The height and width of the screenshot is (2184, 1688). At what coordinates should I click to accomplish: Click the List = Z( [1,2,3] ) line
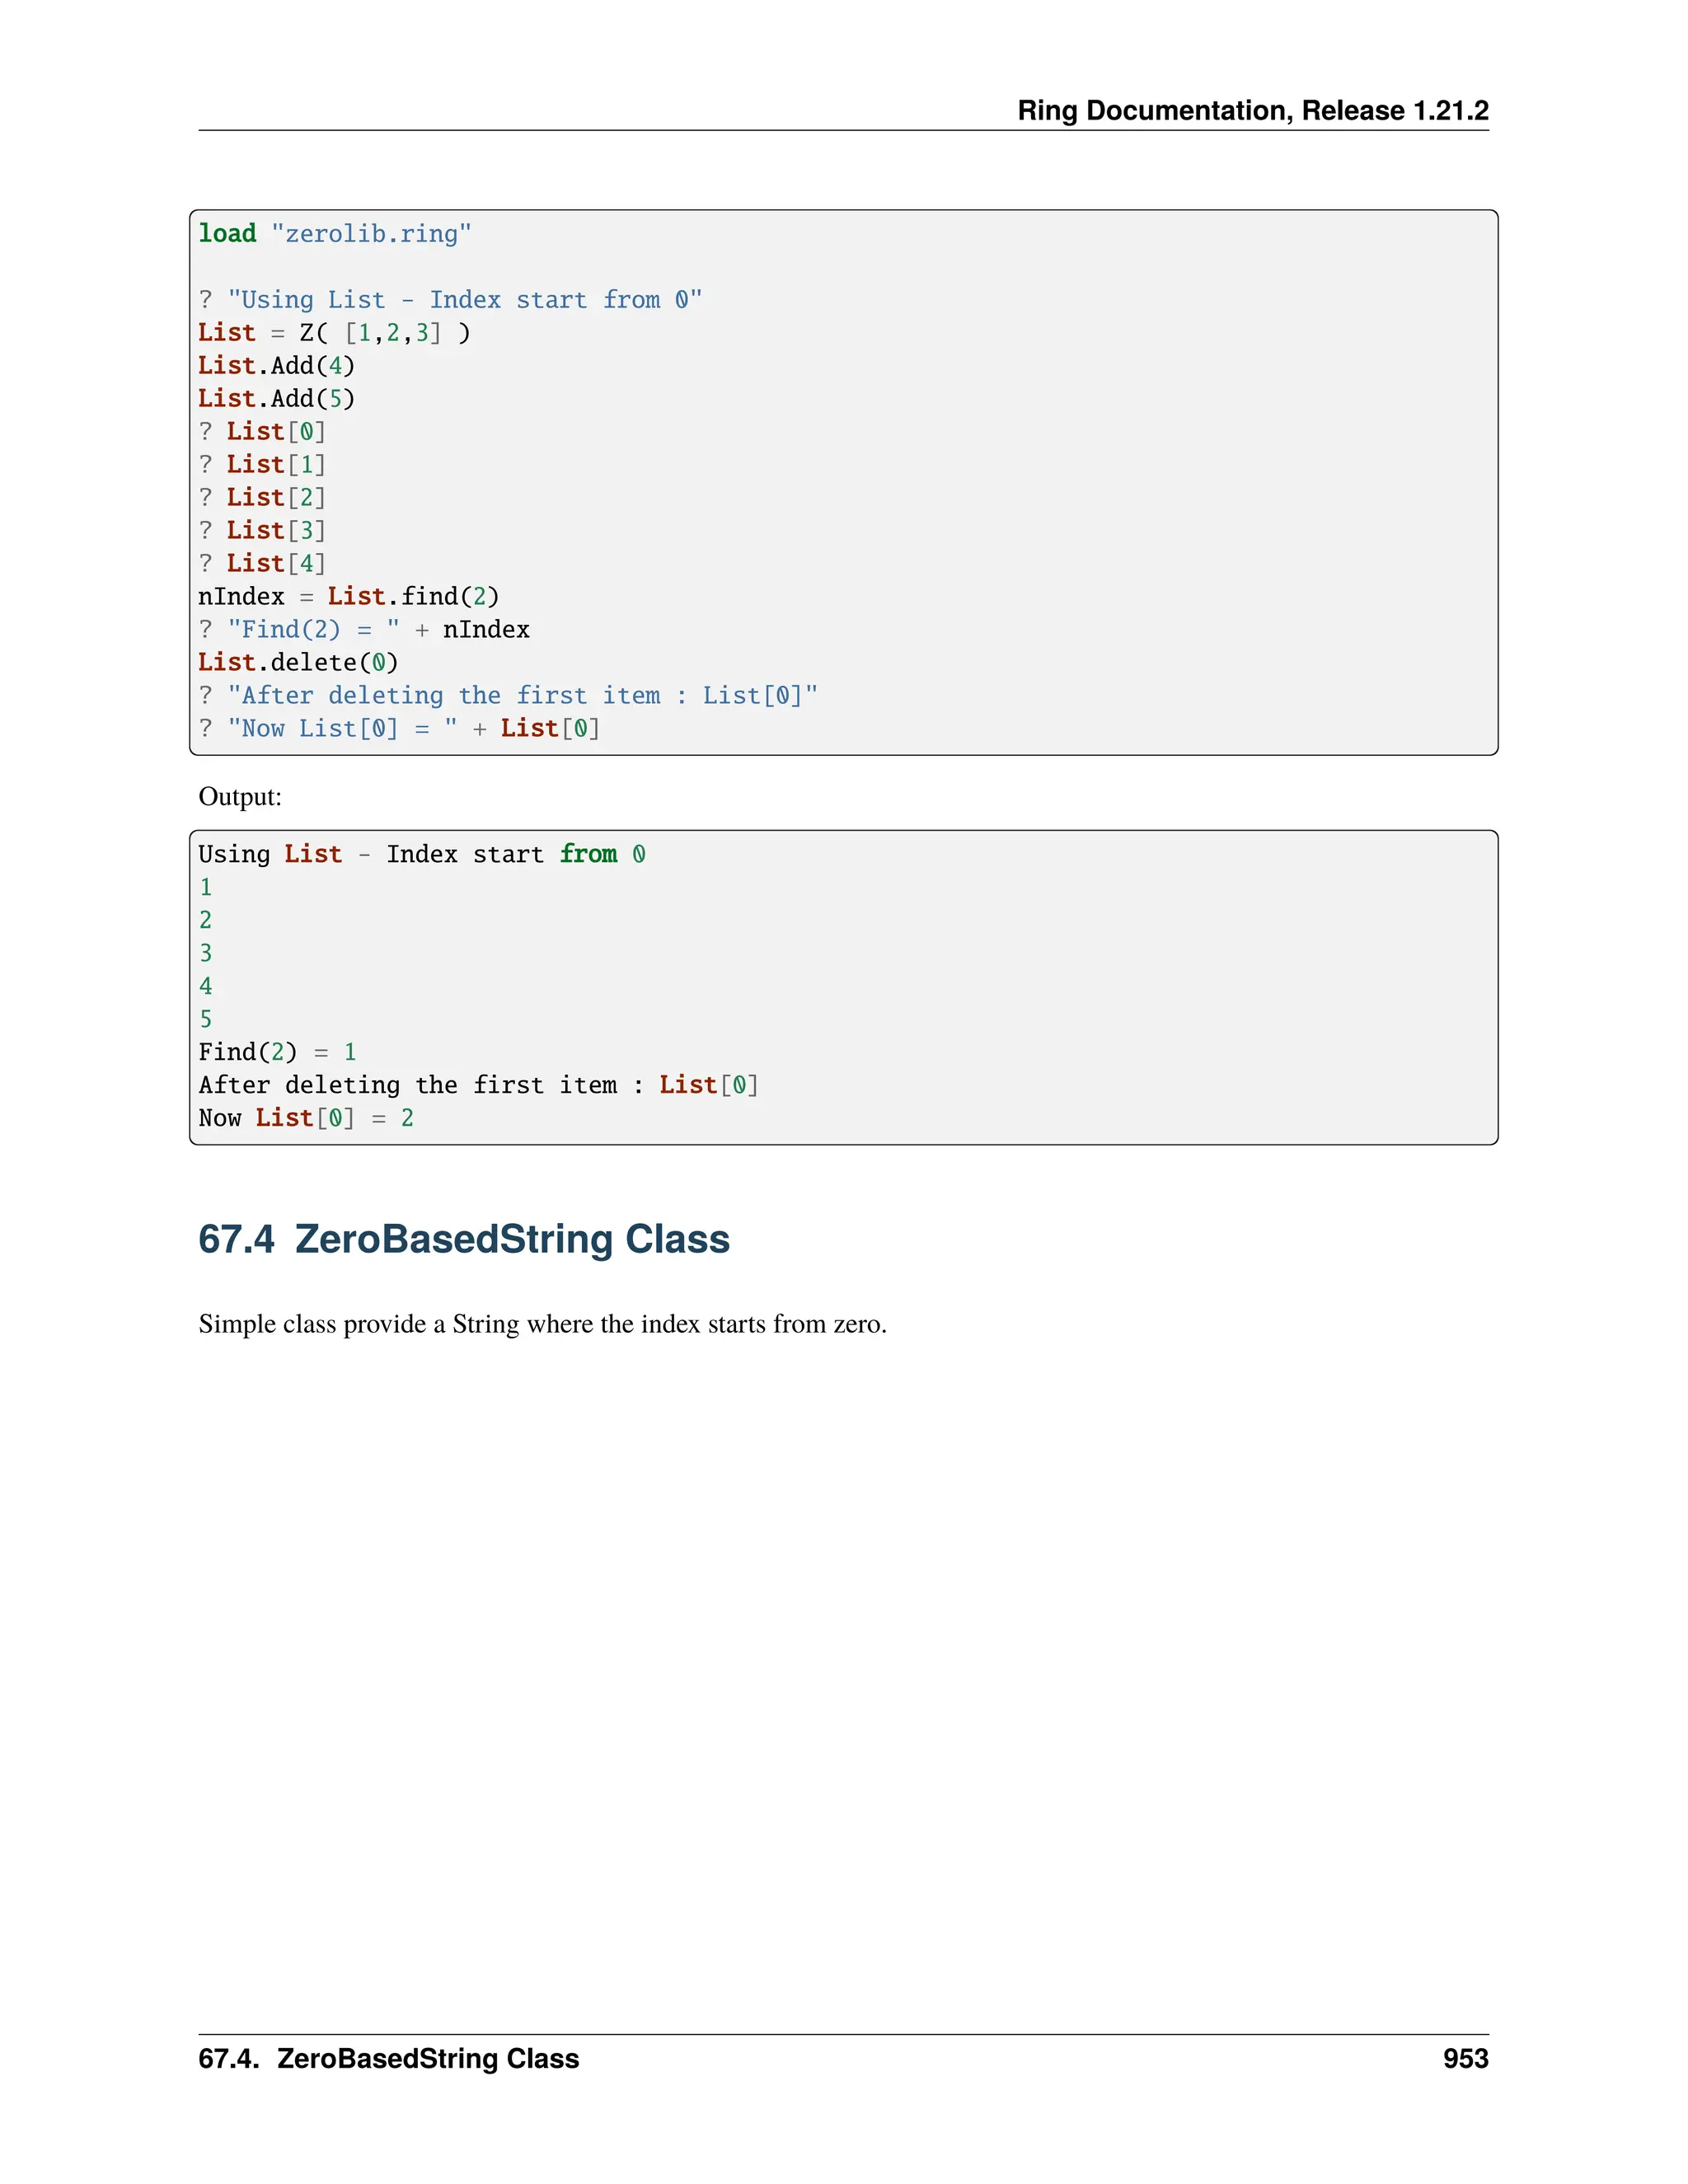334,333
